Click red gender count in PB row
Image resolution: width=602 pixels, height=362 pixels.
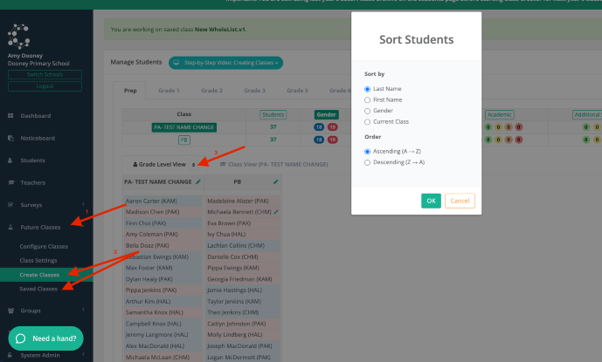tap(332, 140)
